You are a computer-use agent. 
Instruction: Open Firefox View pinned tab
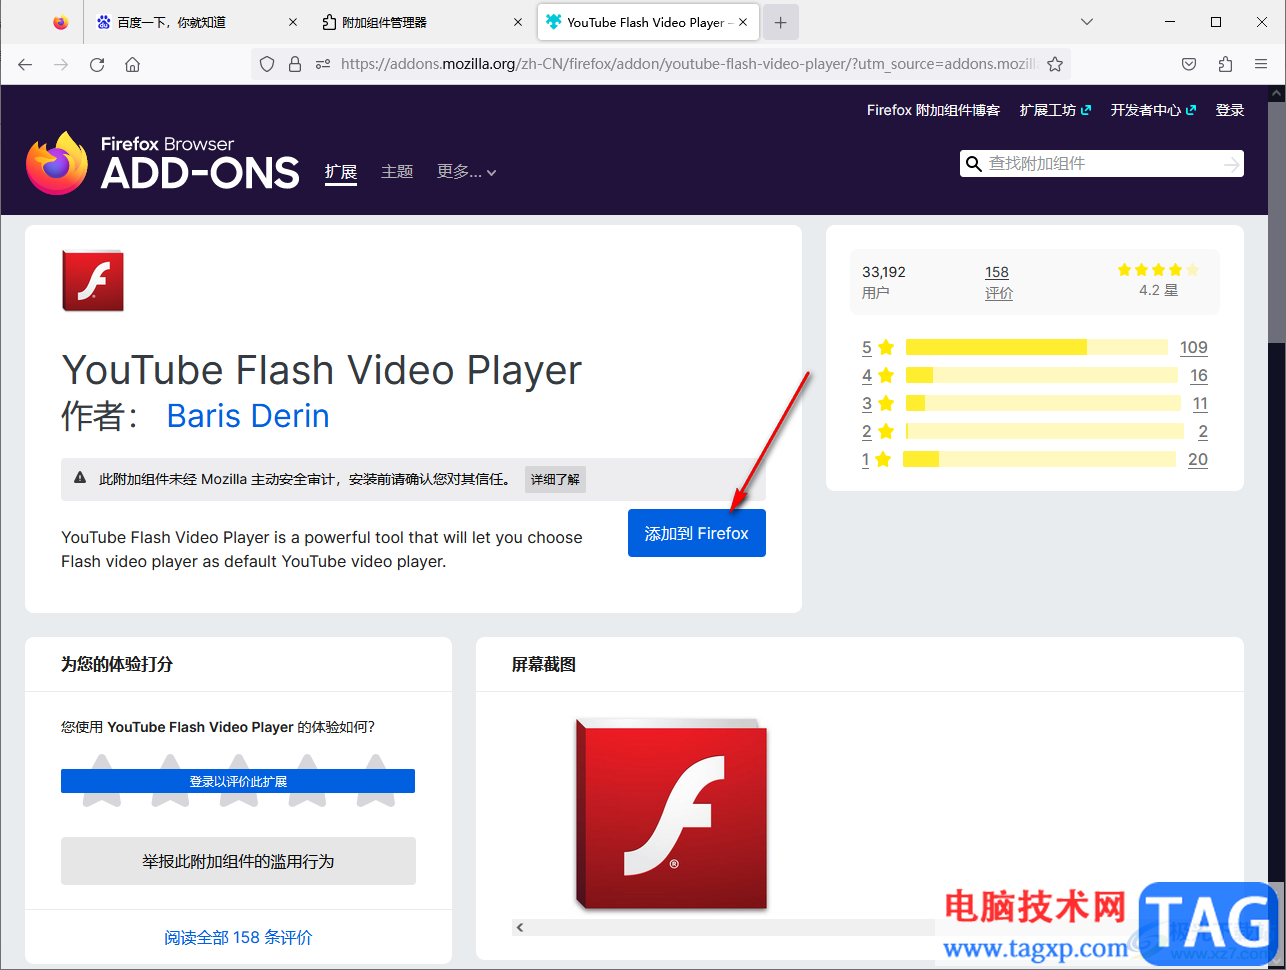pyautogui.click(x=61, y=22)
